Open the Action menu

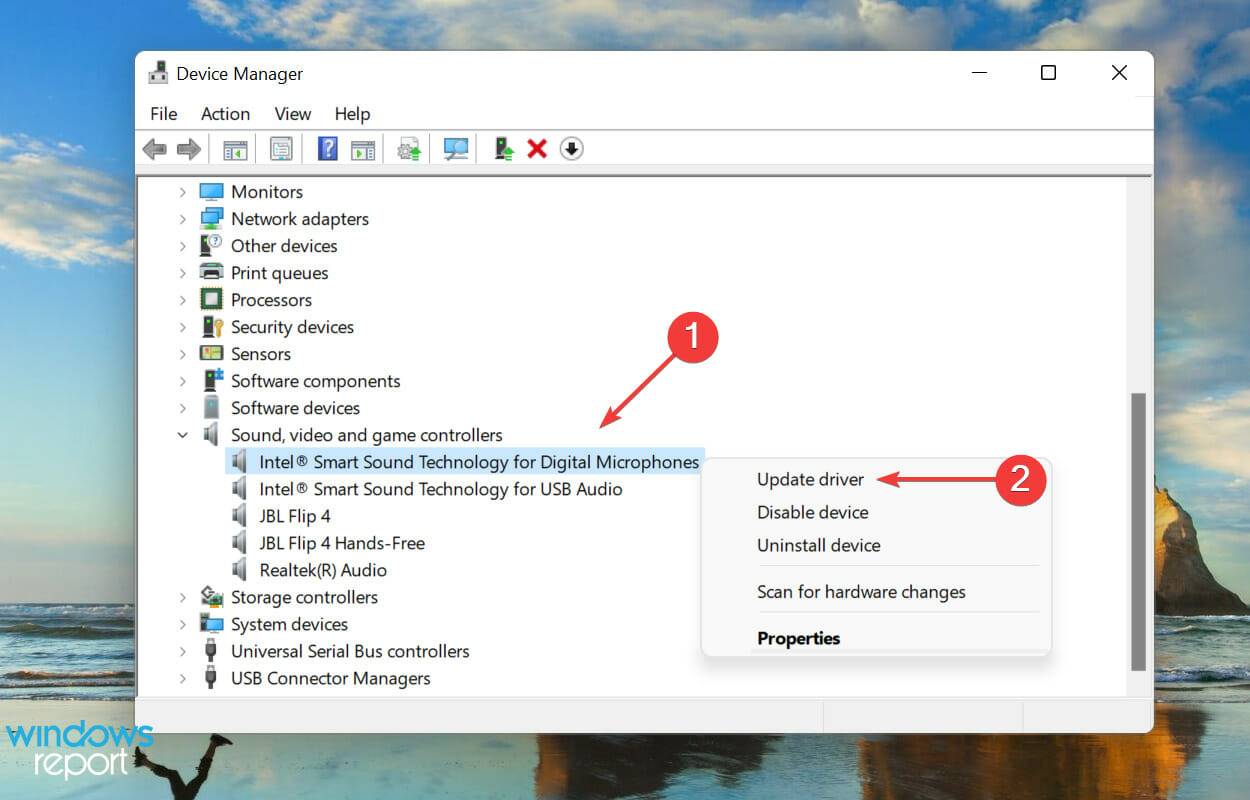point(224,113)
